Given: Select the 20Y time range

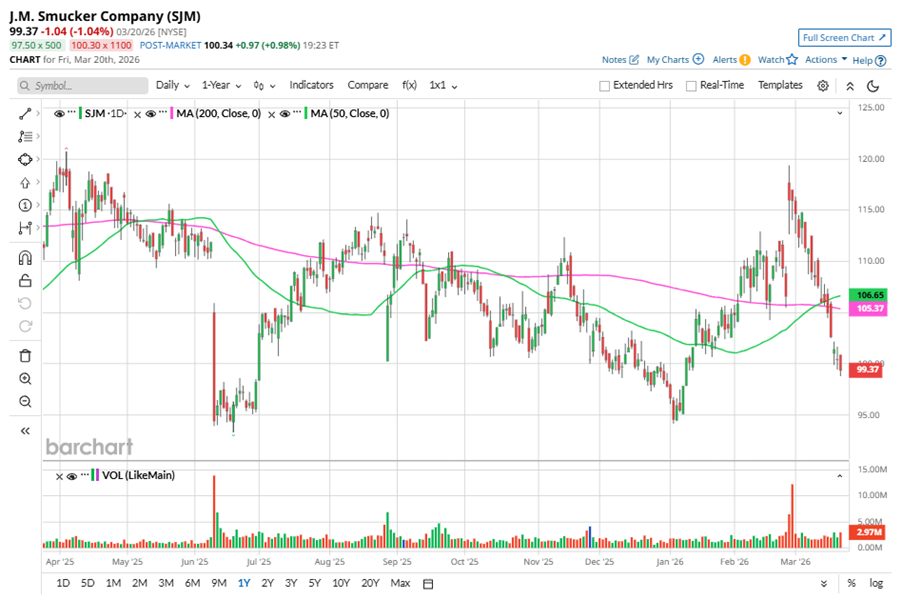Looking at the screenshot, I should click(x=370, y=583).
